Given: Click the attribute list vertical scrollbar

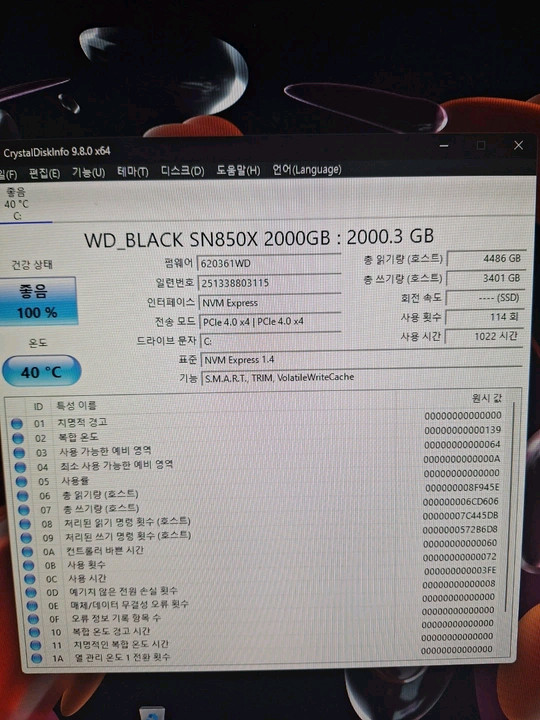Looking at the screenshot, I should point(510,507).
